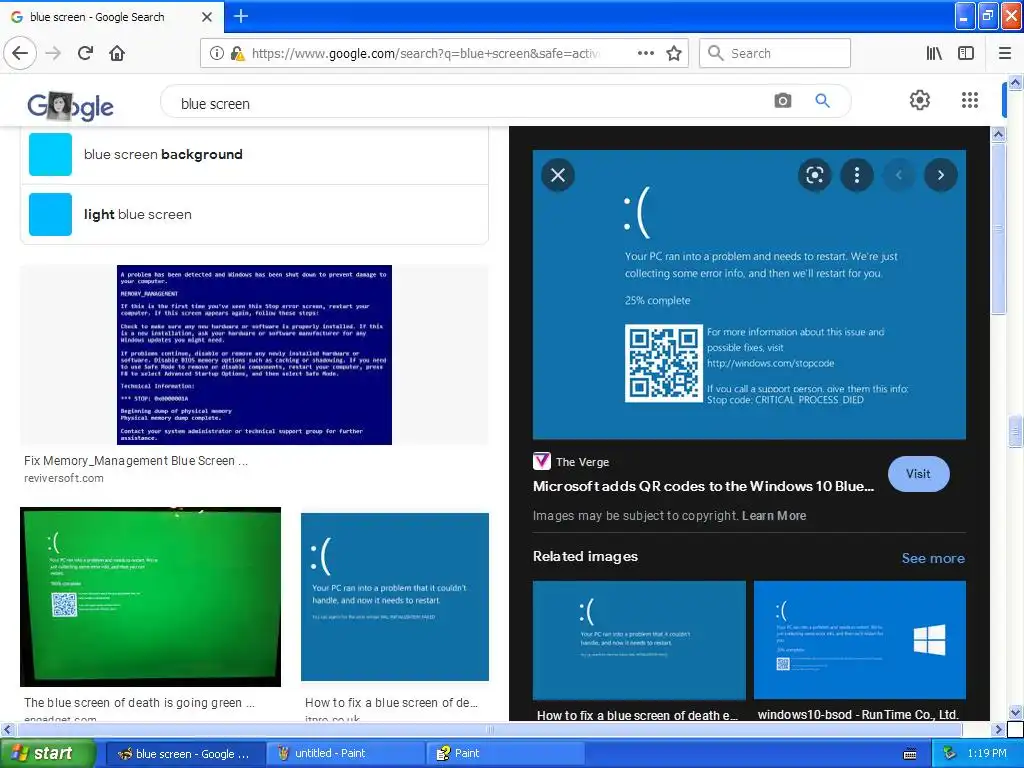1024x768 pixels.
Task: Click the Firefox Search field
Action: [775, 53]
